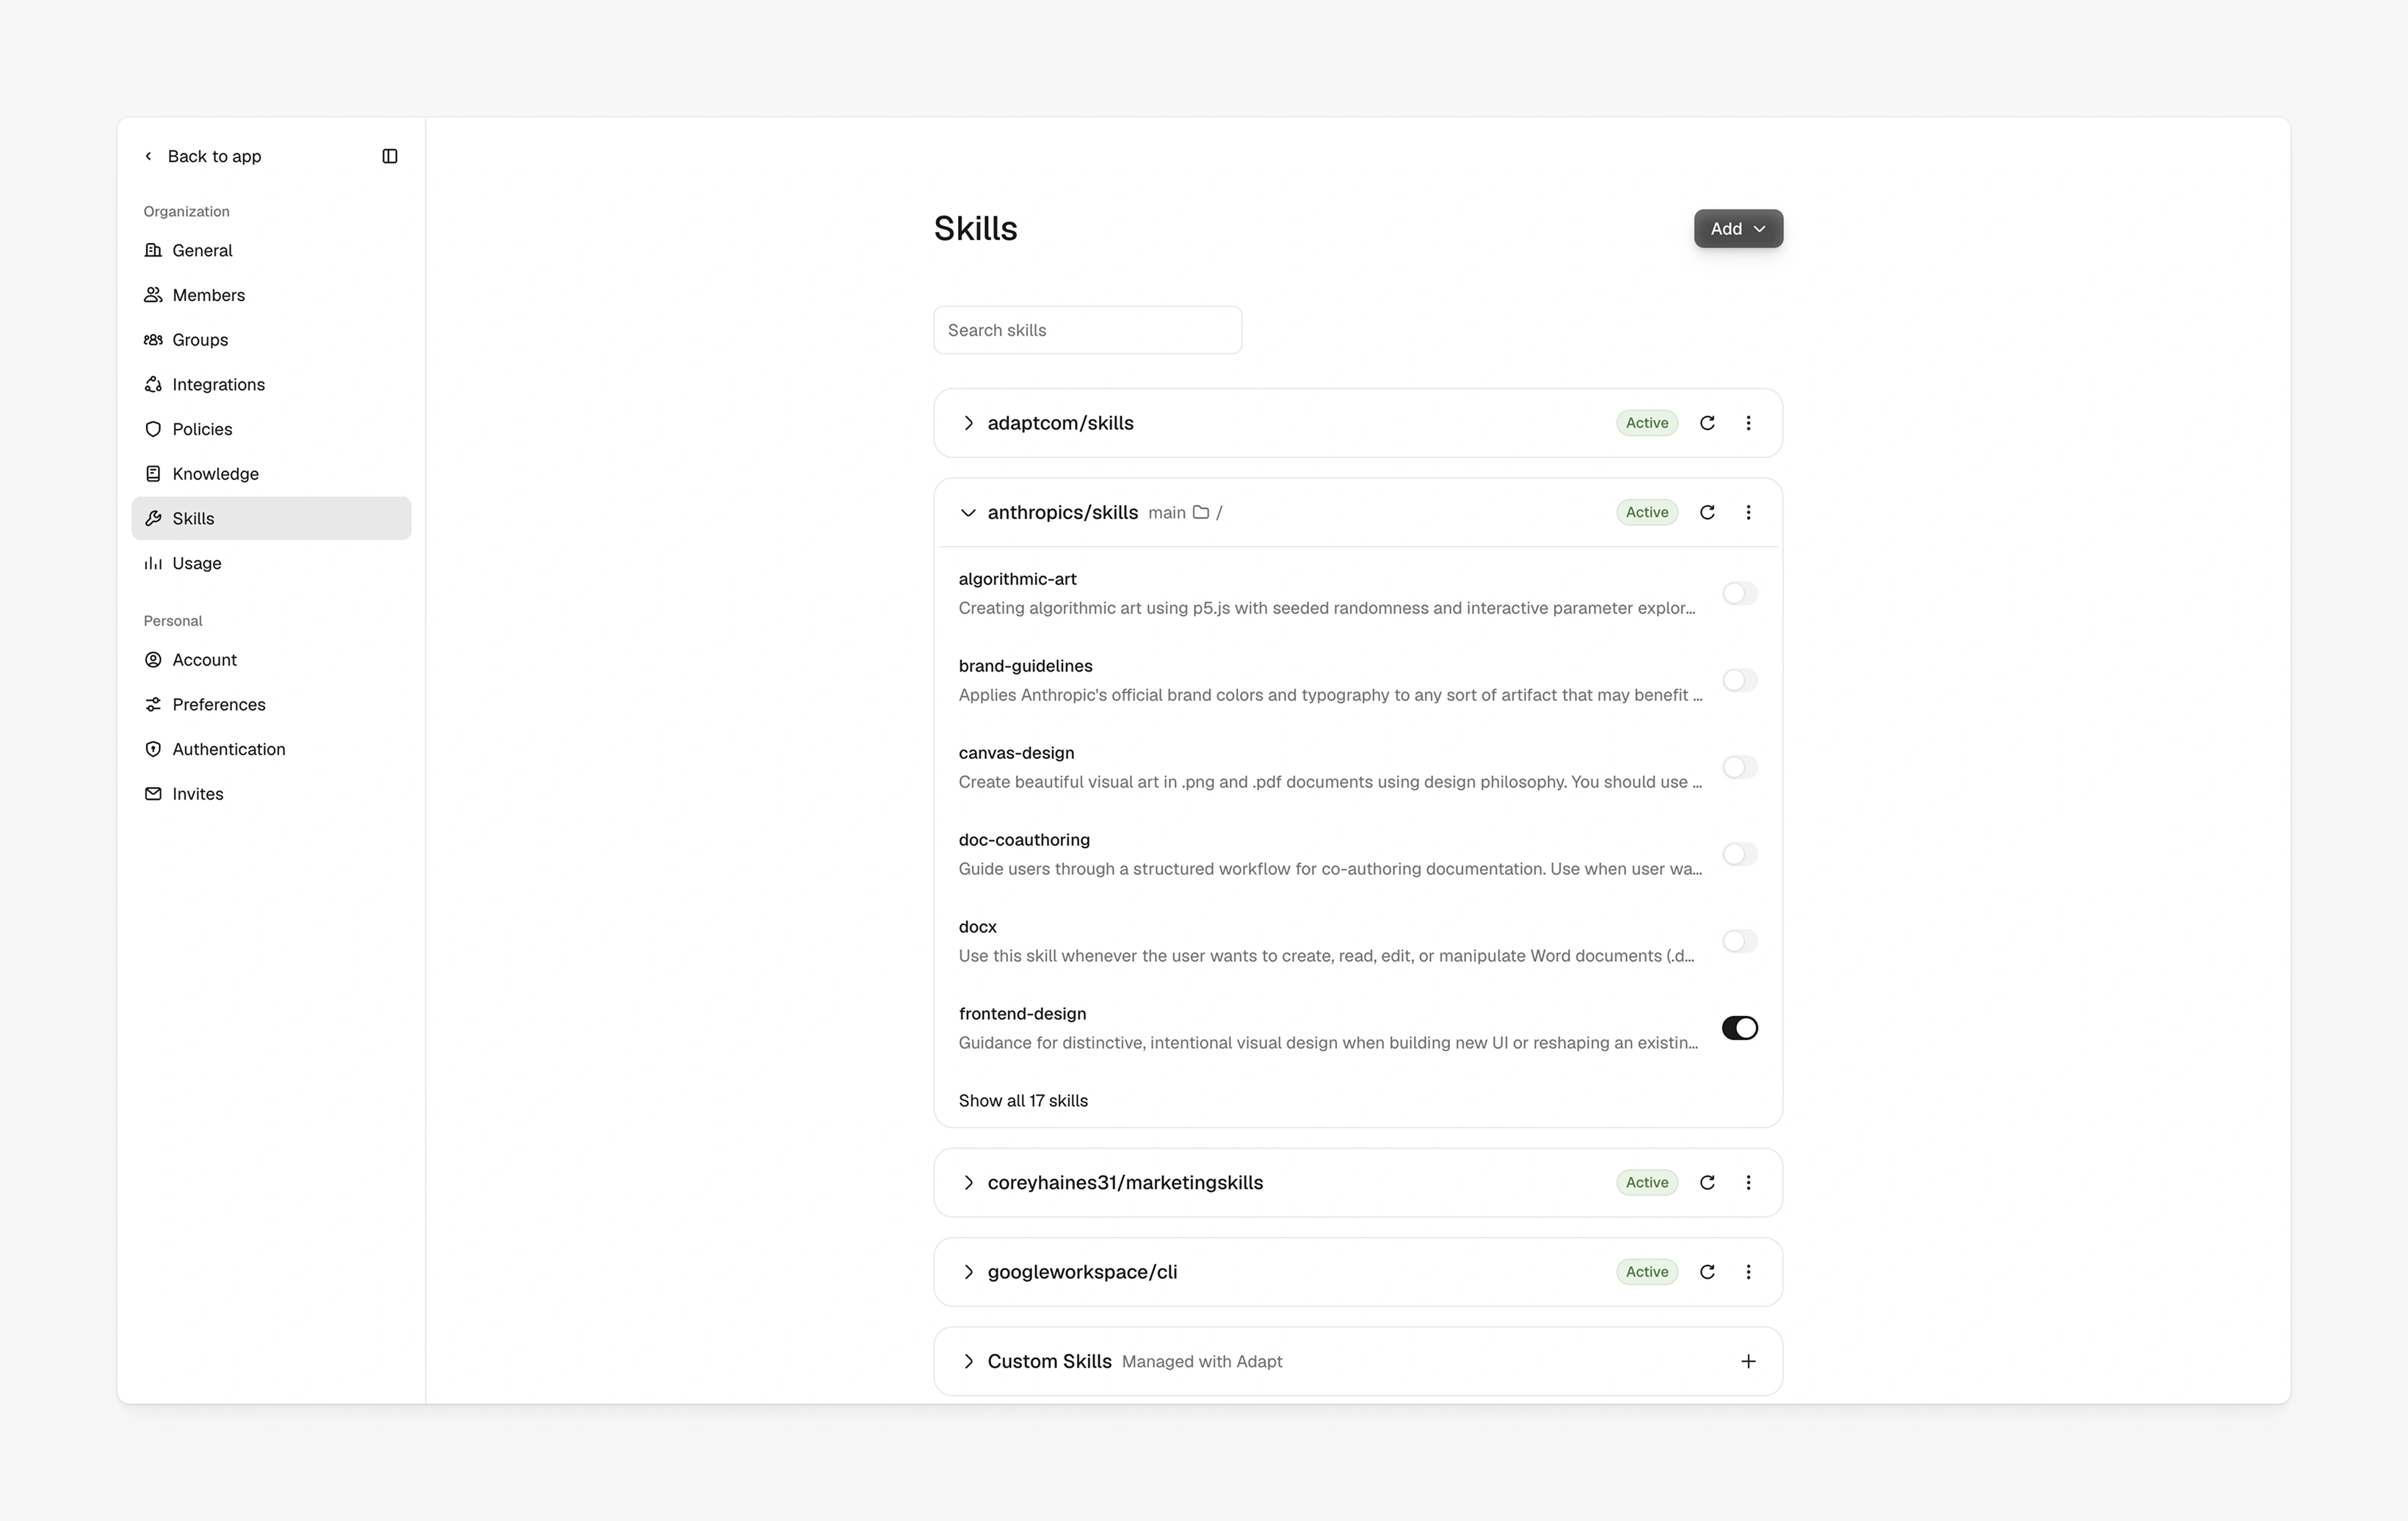Enable the algorithmic-art skill

click(x=1739, y=593)
